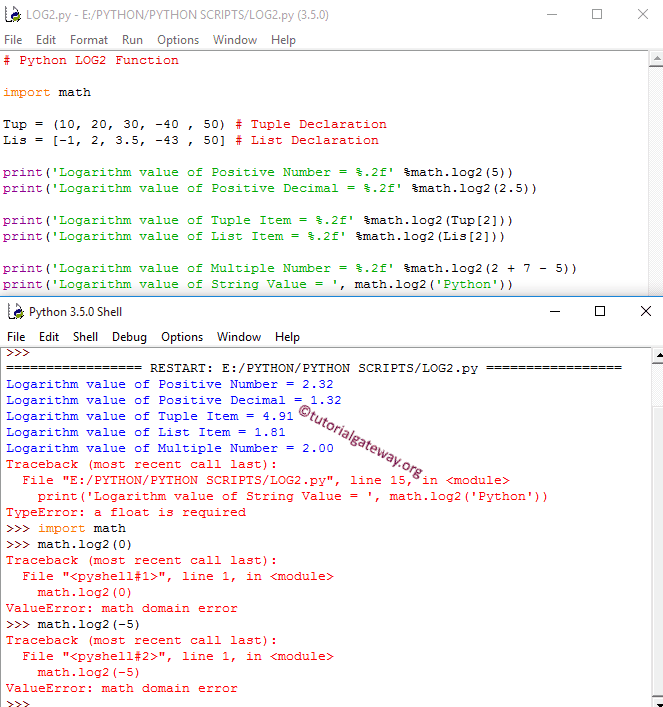Screen dimensions: 663x707
Task: Click the print line with math.log2(Tup[2])
Action: 258,220
